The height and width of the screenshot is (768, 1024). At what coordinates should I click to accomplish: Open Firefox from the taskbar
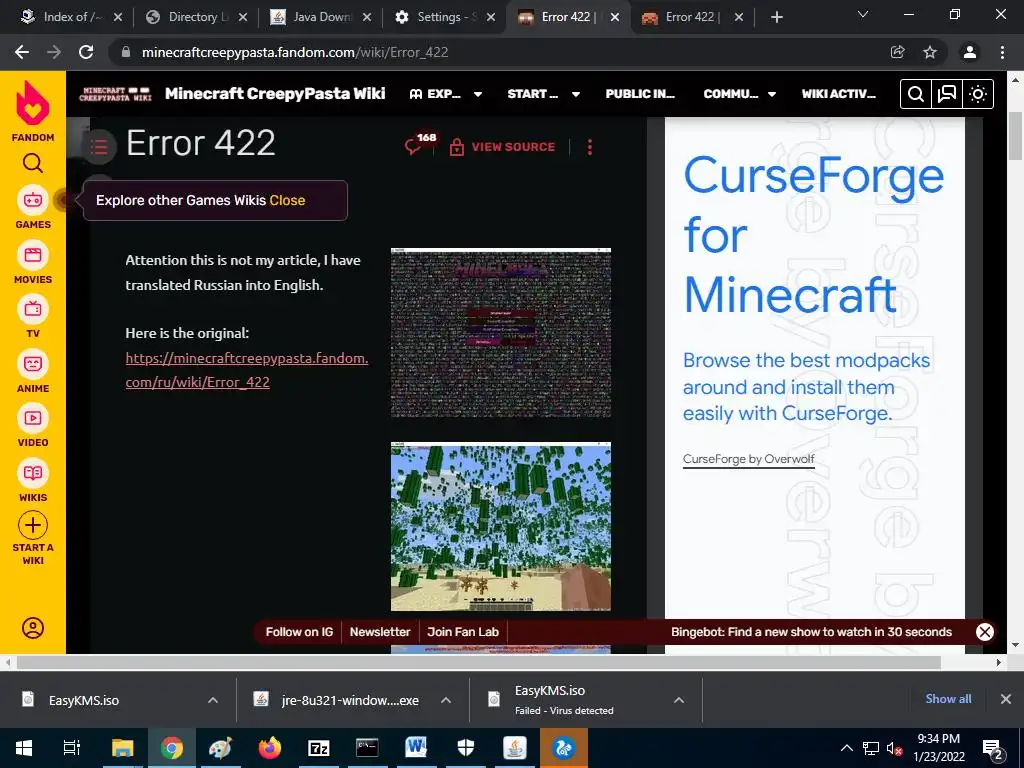pyautogui.click(x=269, y=748)
